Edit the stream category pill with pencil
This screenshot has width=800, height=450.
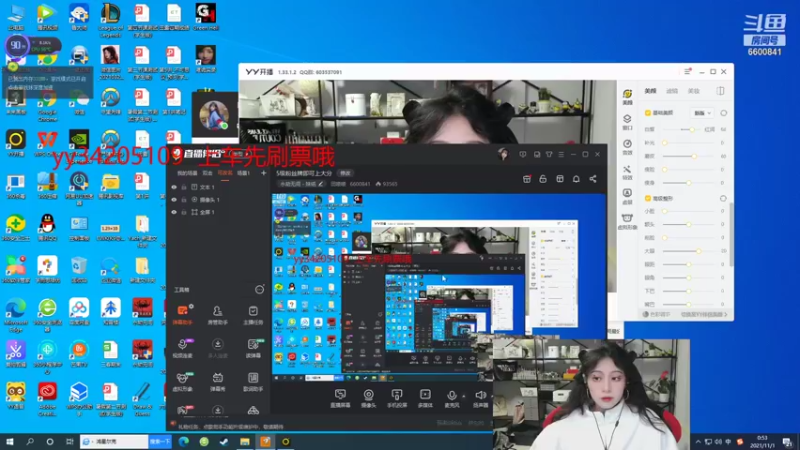tap(302, 184)
